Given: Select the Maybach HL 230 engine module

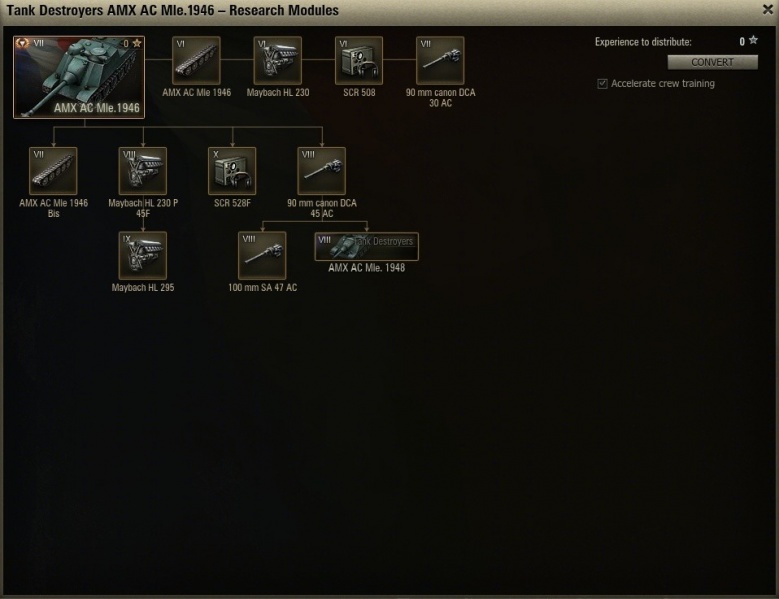Looking at the screenshot, I should (x=278, y=61).
